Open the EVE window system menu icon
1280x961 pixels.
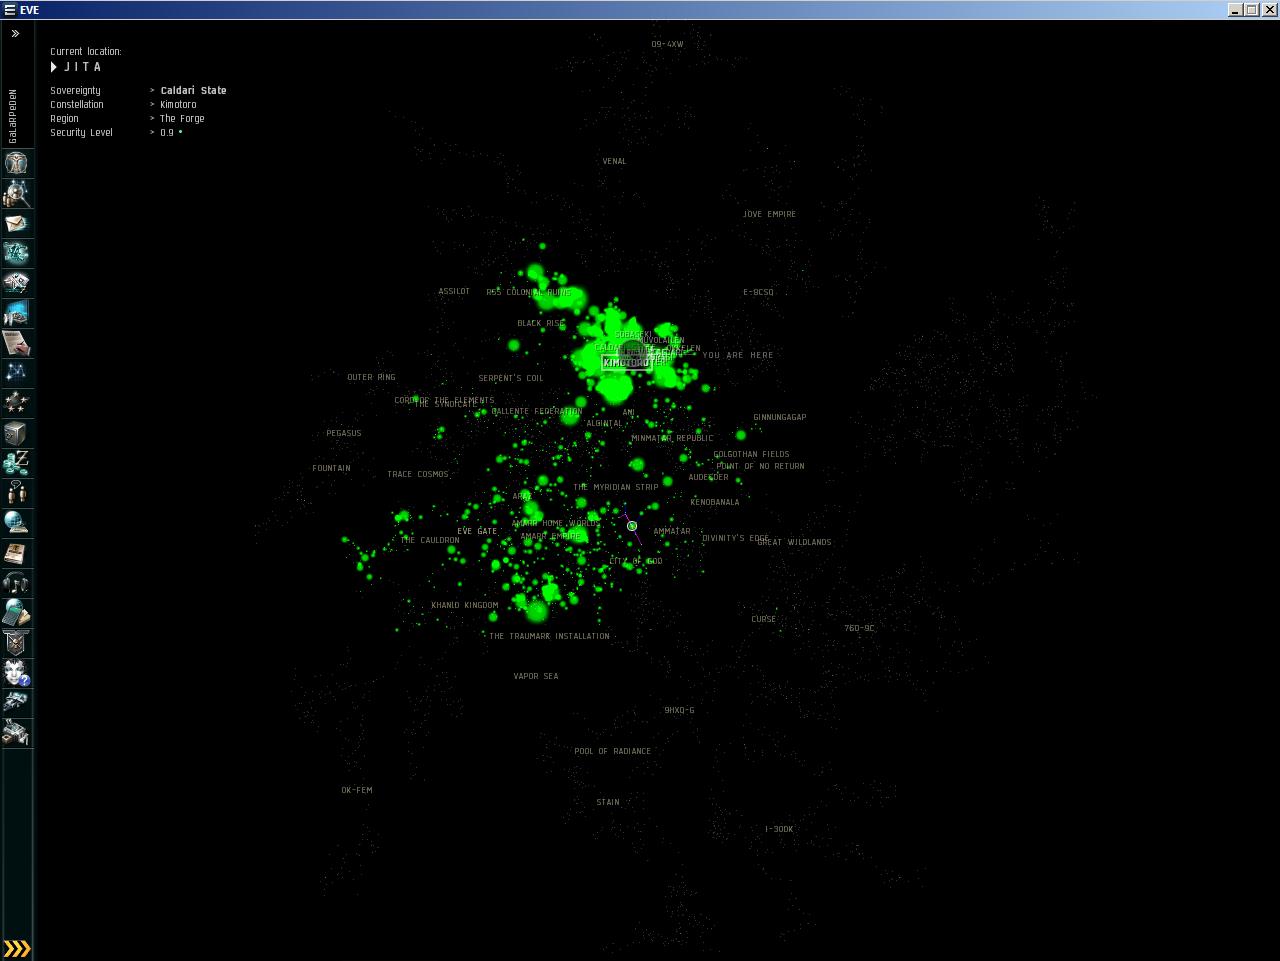9,10
